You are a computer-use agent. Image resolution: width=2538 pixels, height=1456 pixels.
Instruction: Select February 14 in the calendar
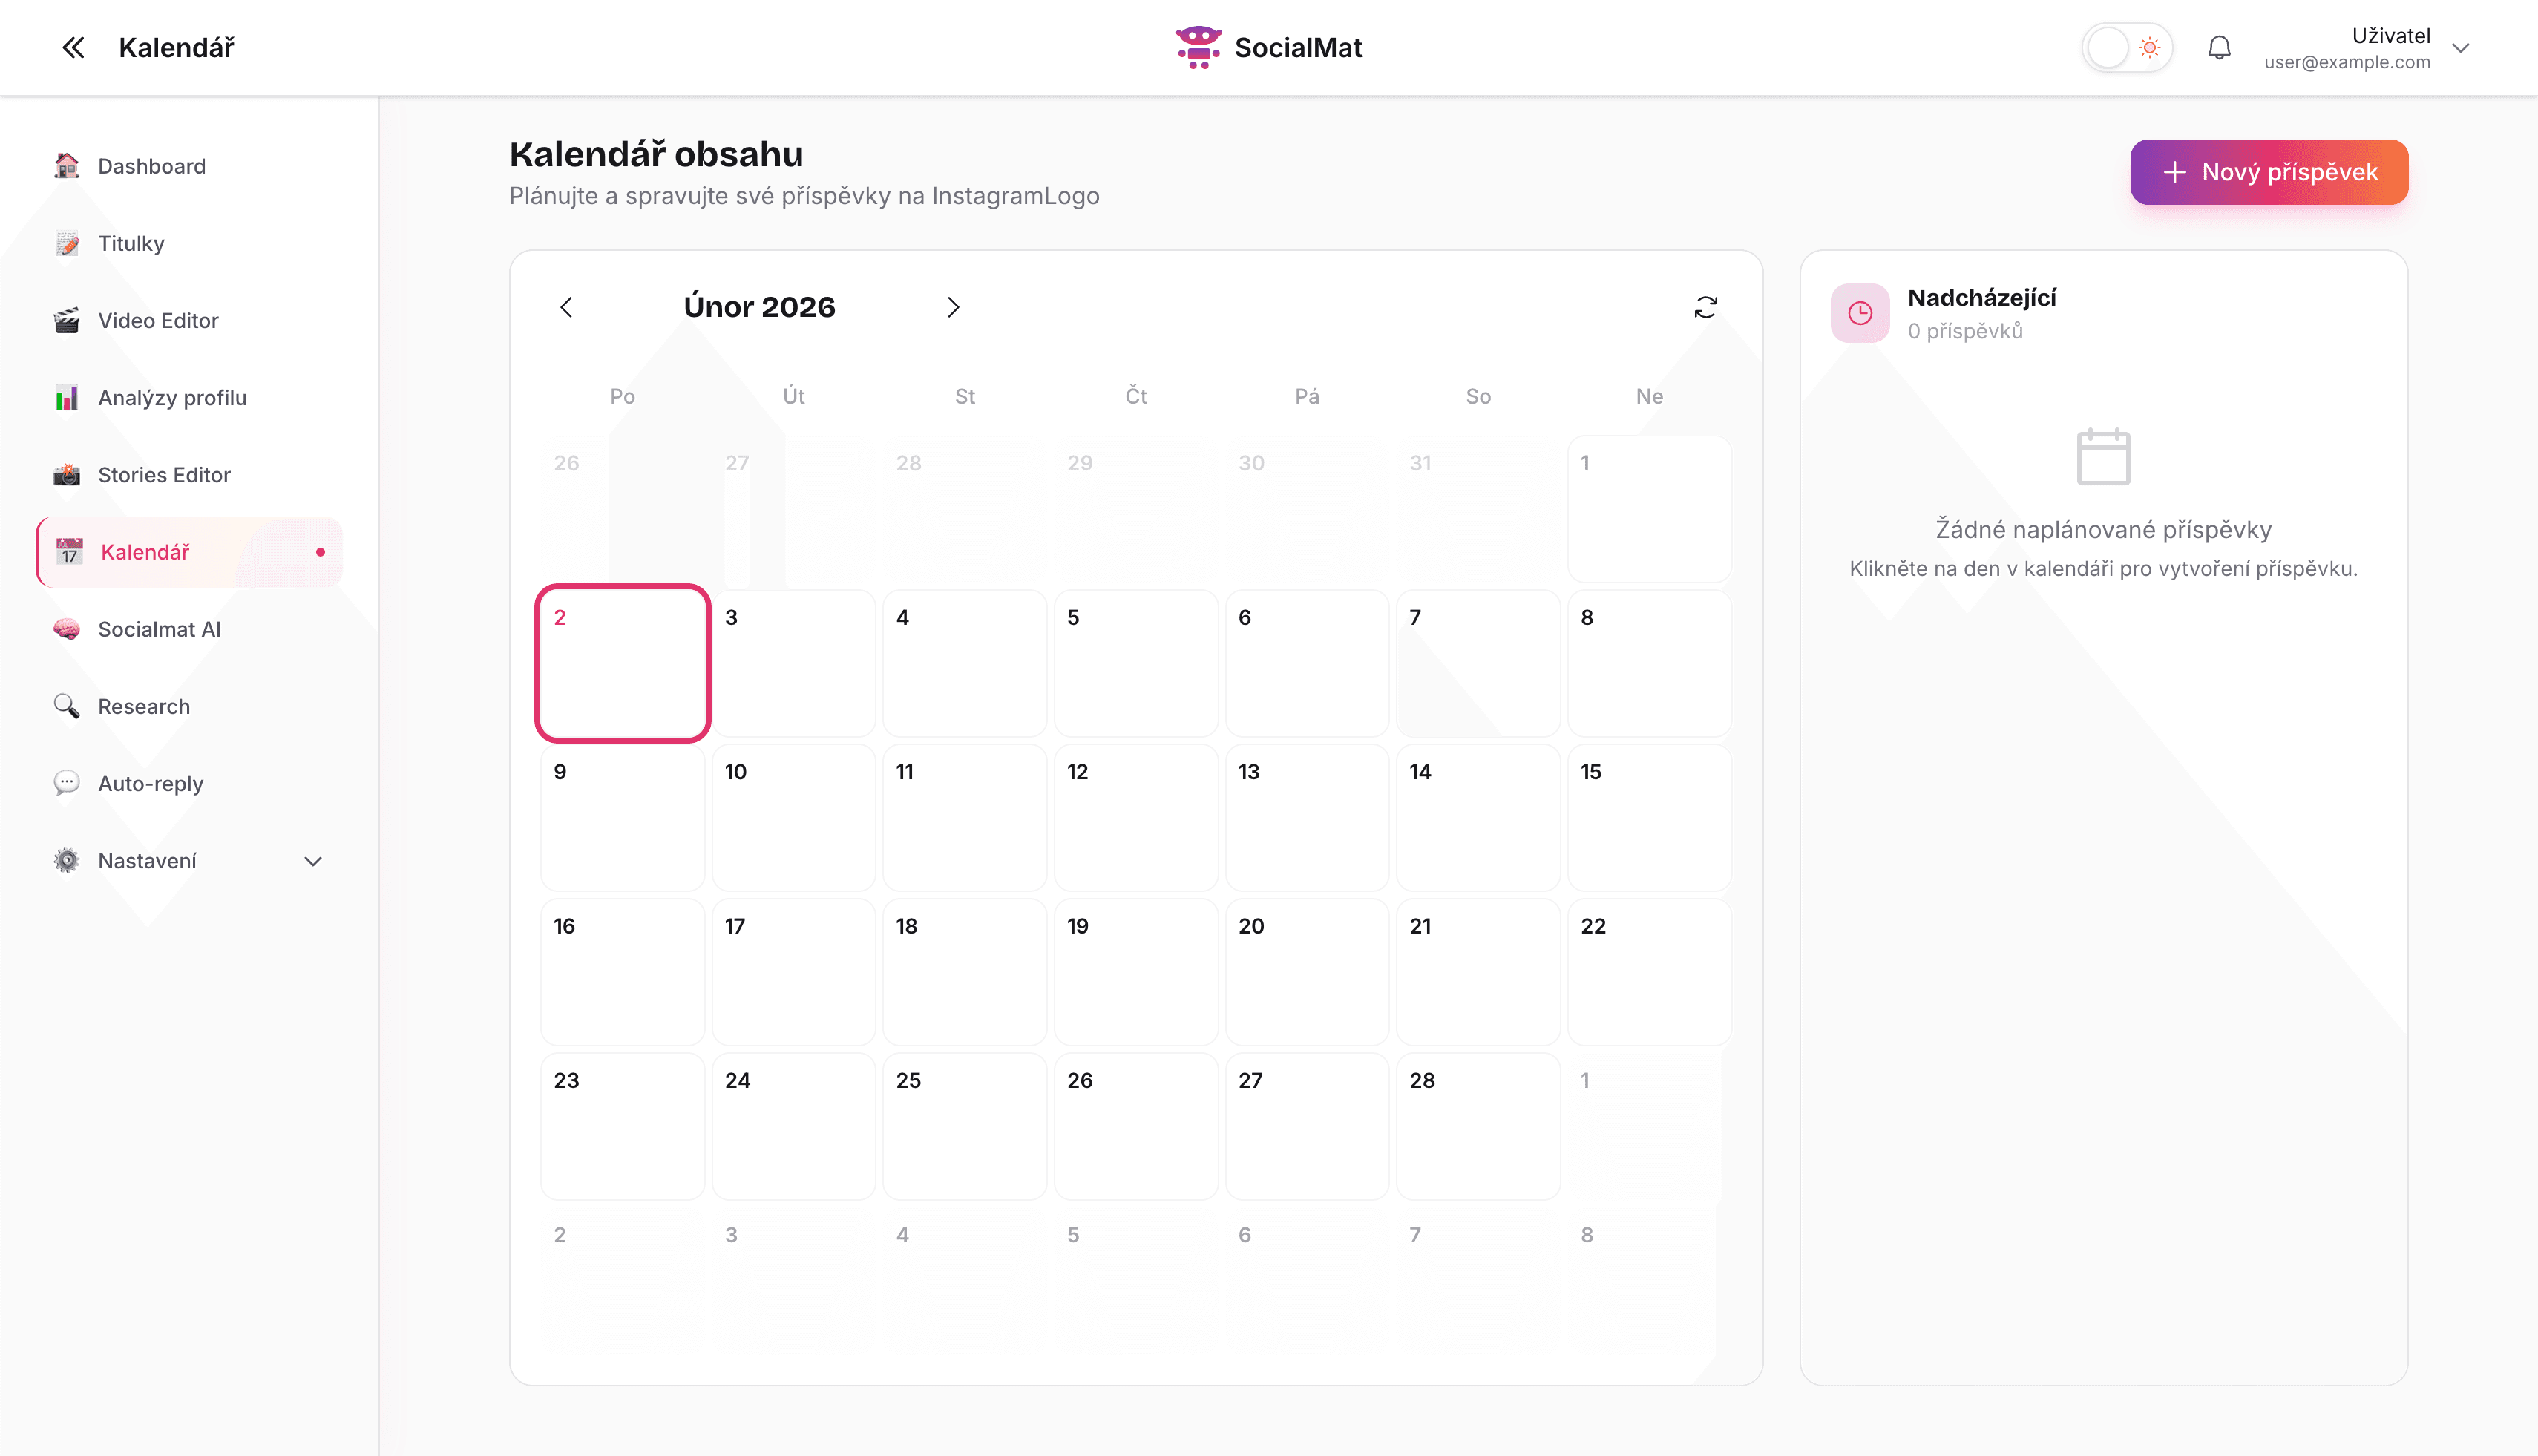coord(1477,816)
